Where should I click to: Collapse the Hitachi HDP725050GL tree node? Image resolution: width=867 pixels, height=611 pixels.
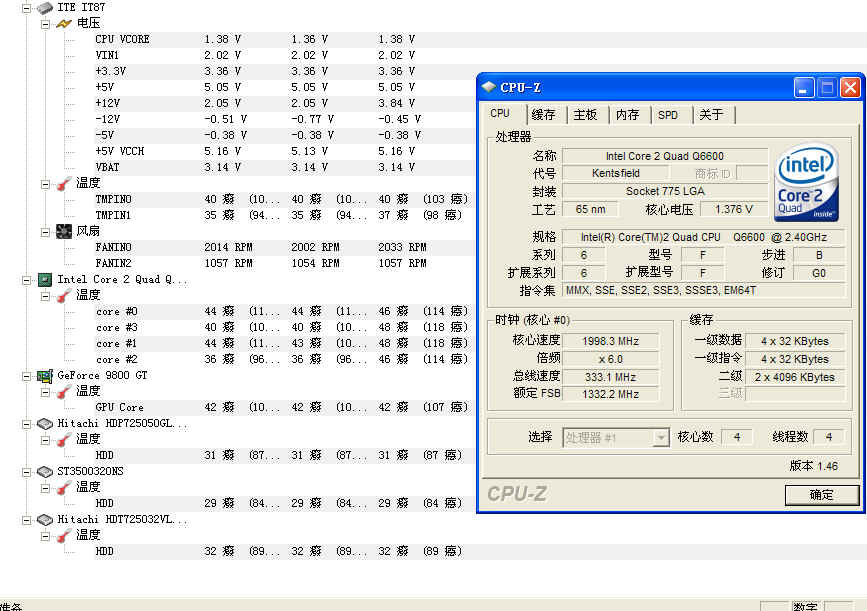coord(26,425)
